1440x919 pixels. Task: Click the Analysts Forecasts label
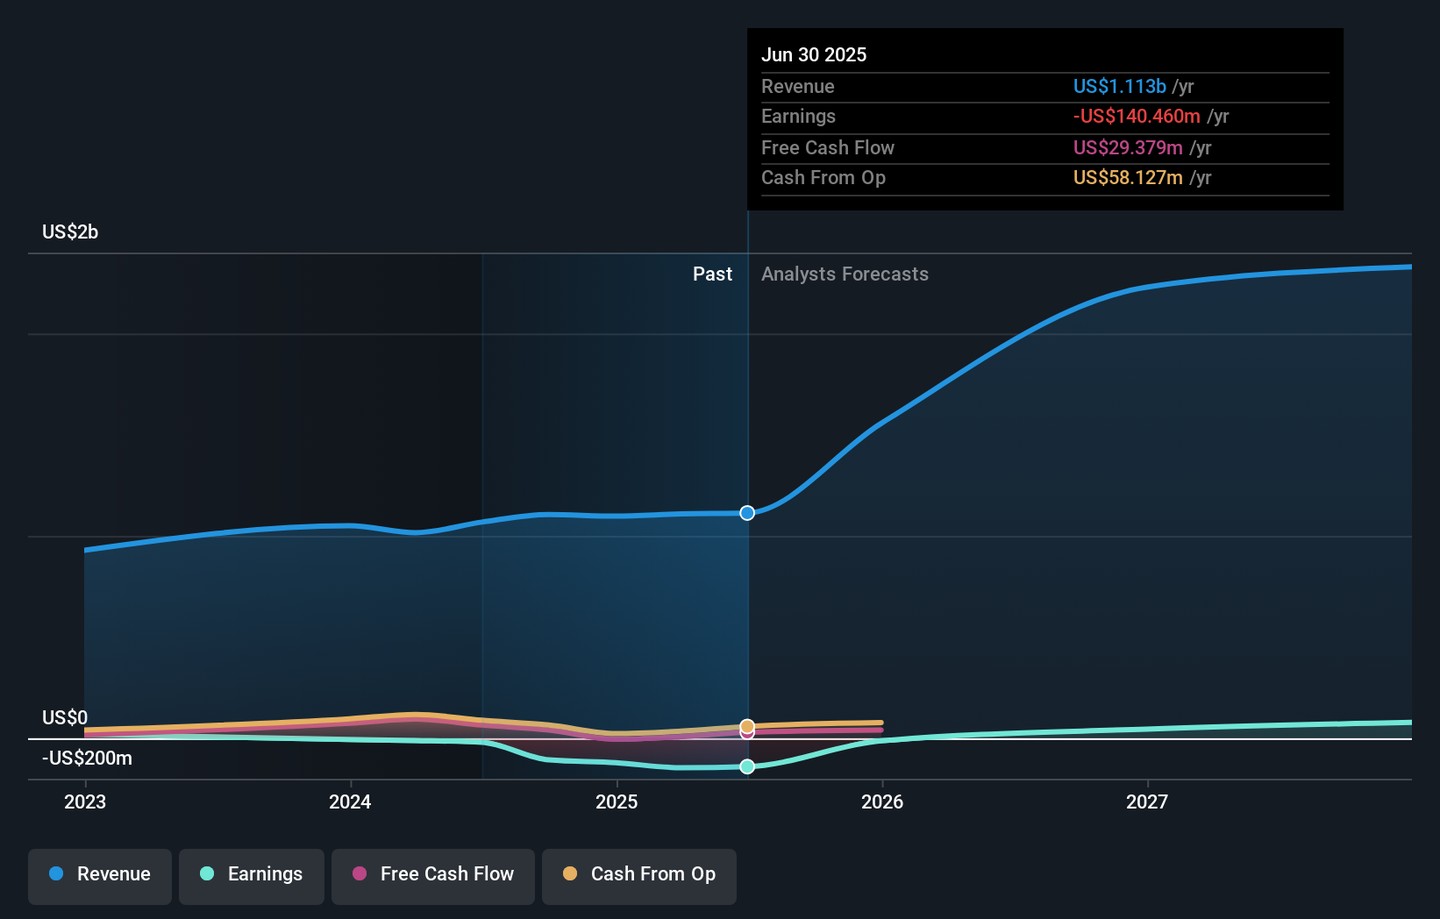(844, 274)
